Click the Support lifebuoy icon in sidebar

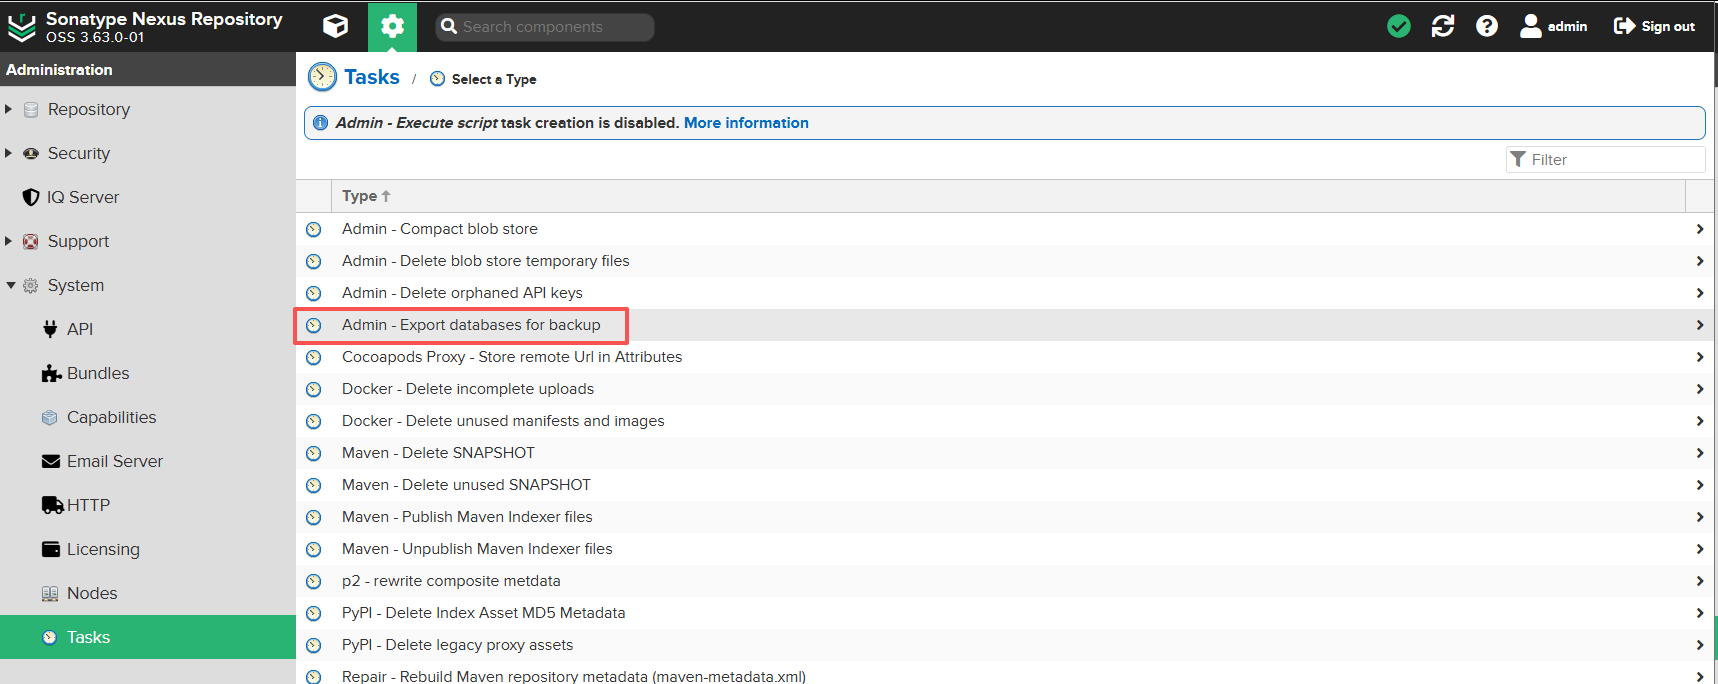(x=31, y=241)
